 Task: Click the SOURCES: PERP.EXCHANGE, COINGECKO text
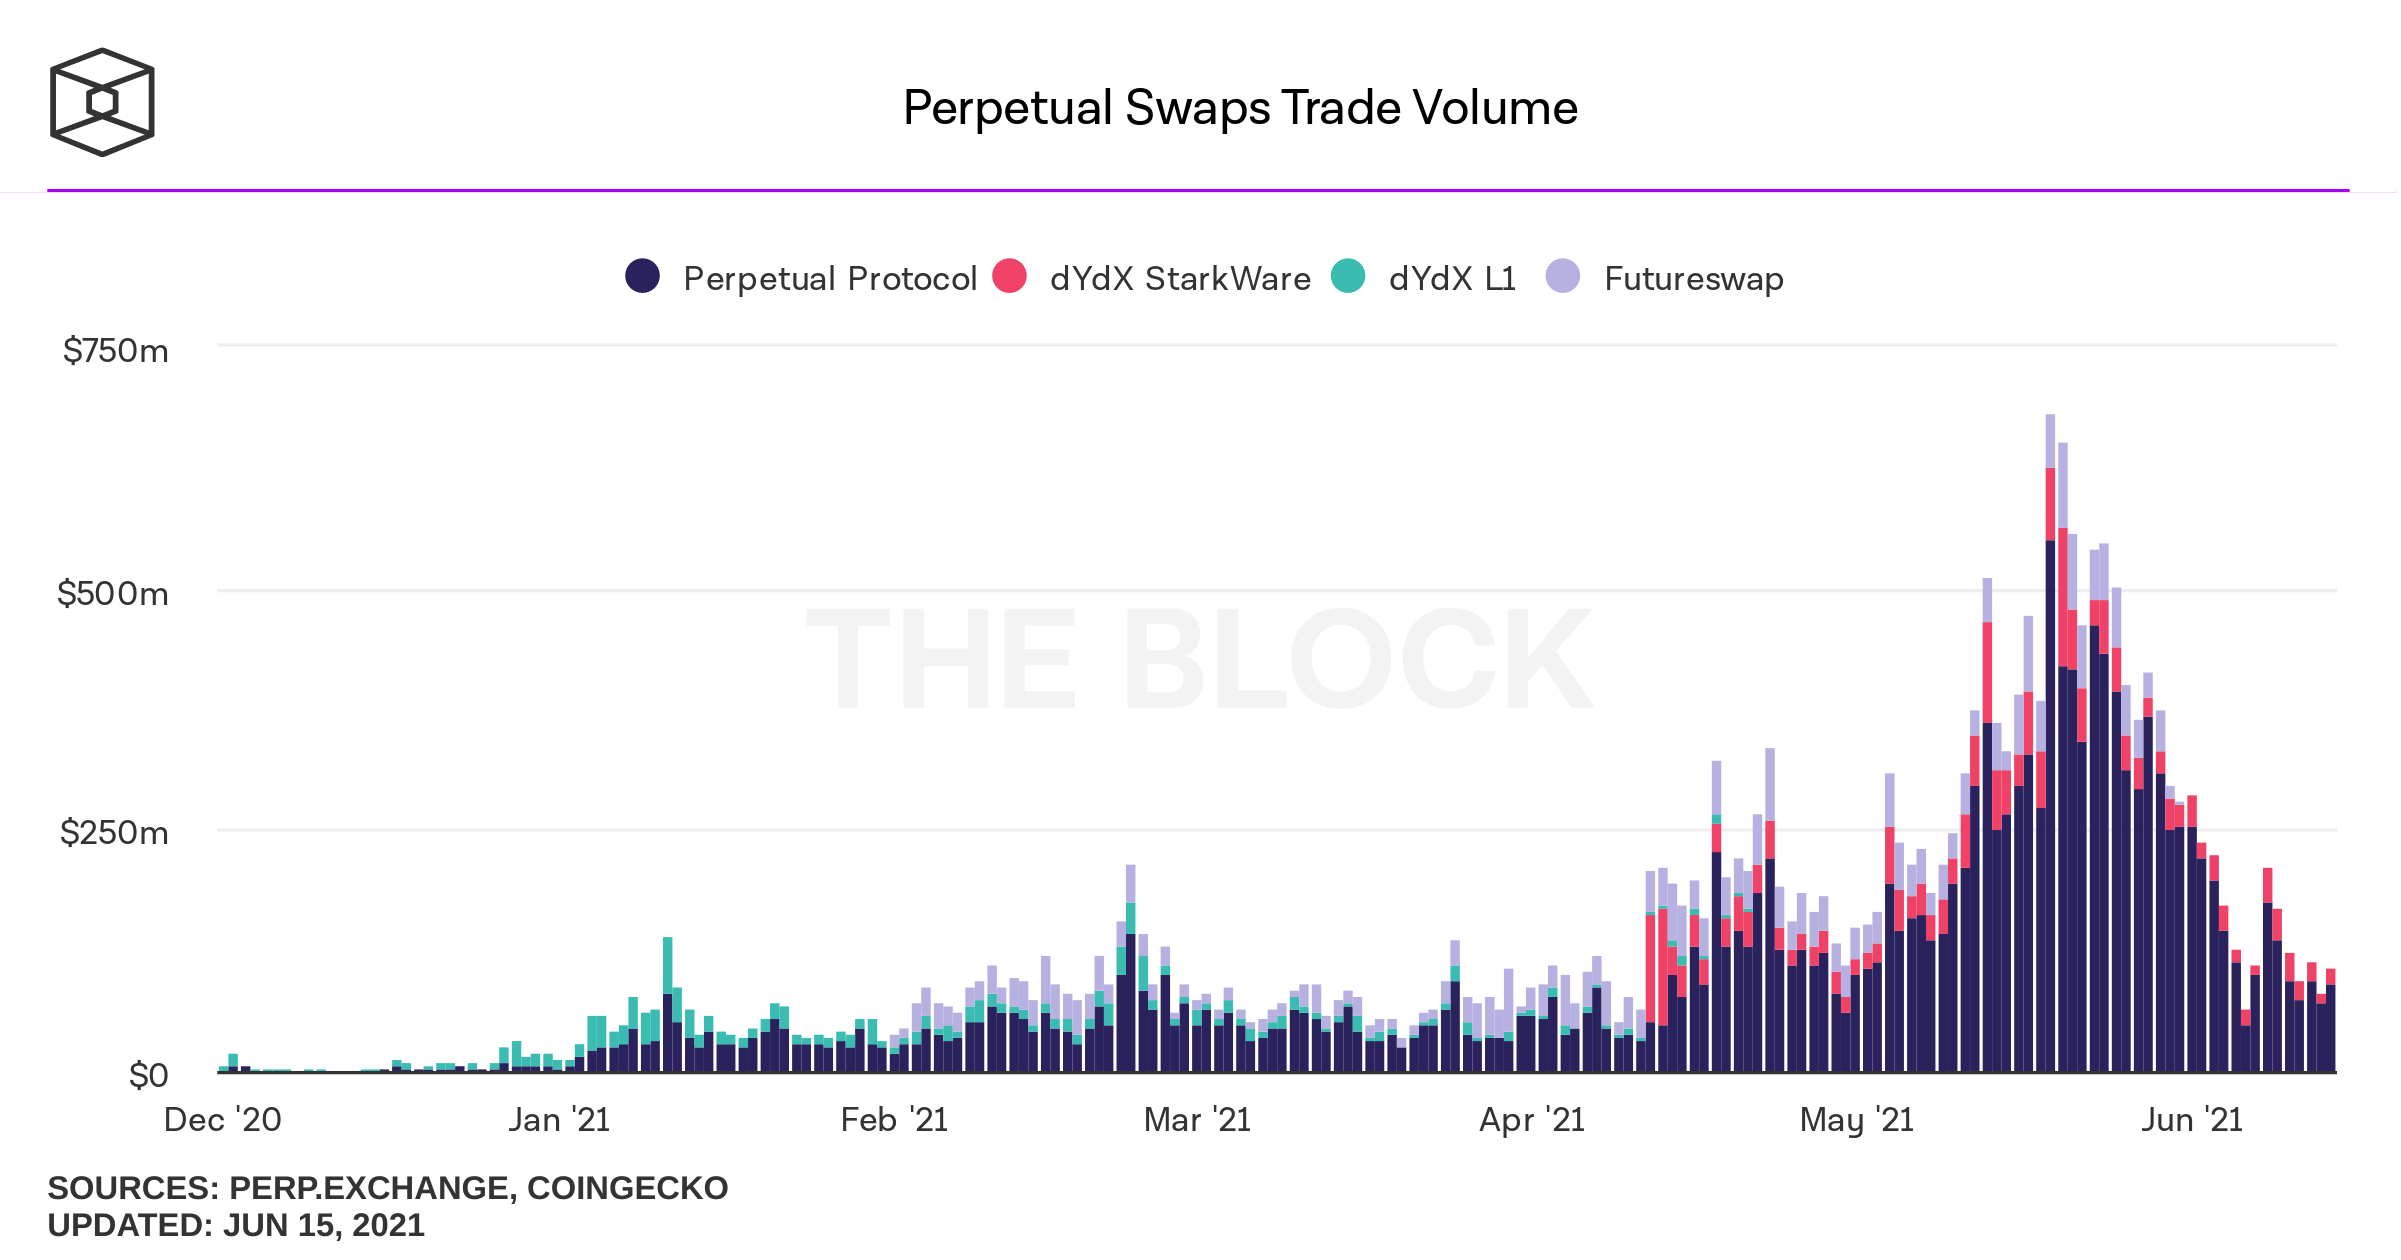pyautogui.click(x=388, y=1188)
